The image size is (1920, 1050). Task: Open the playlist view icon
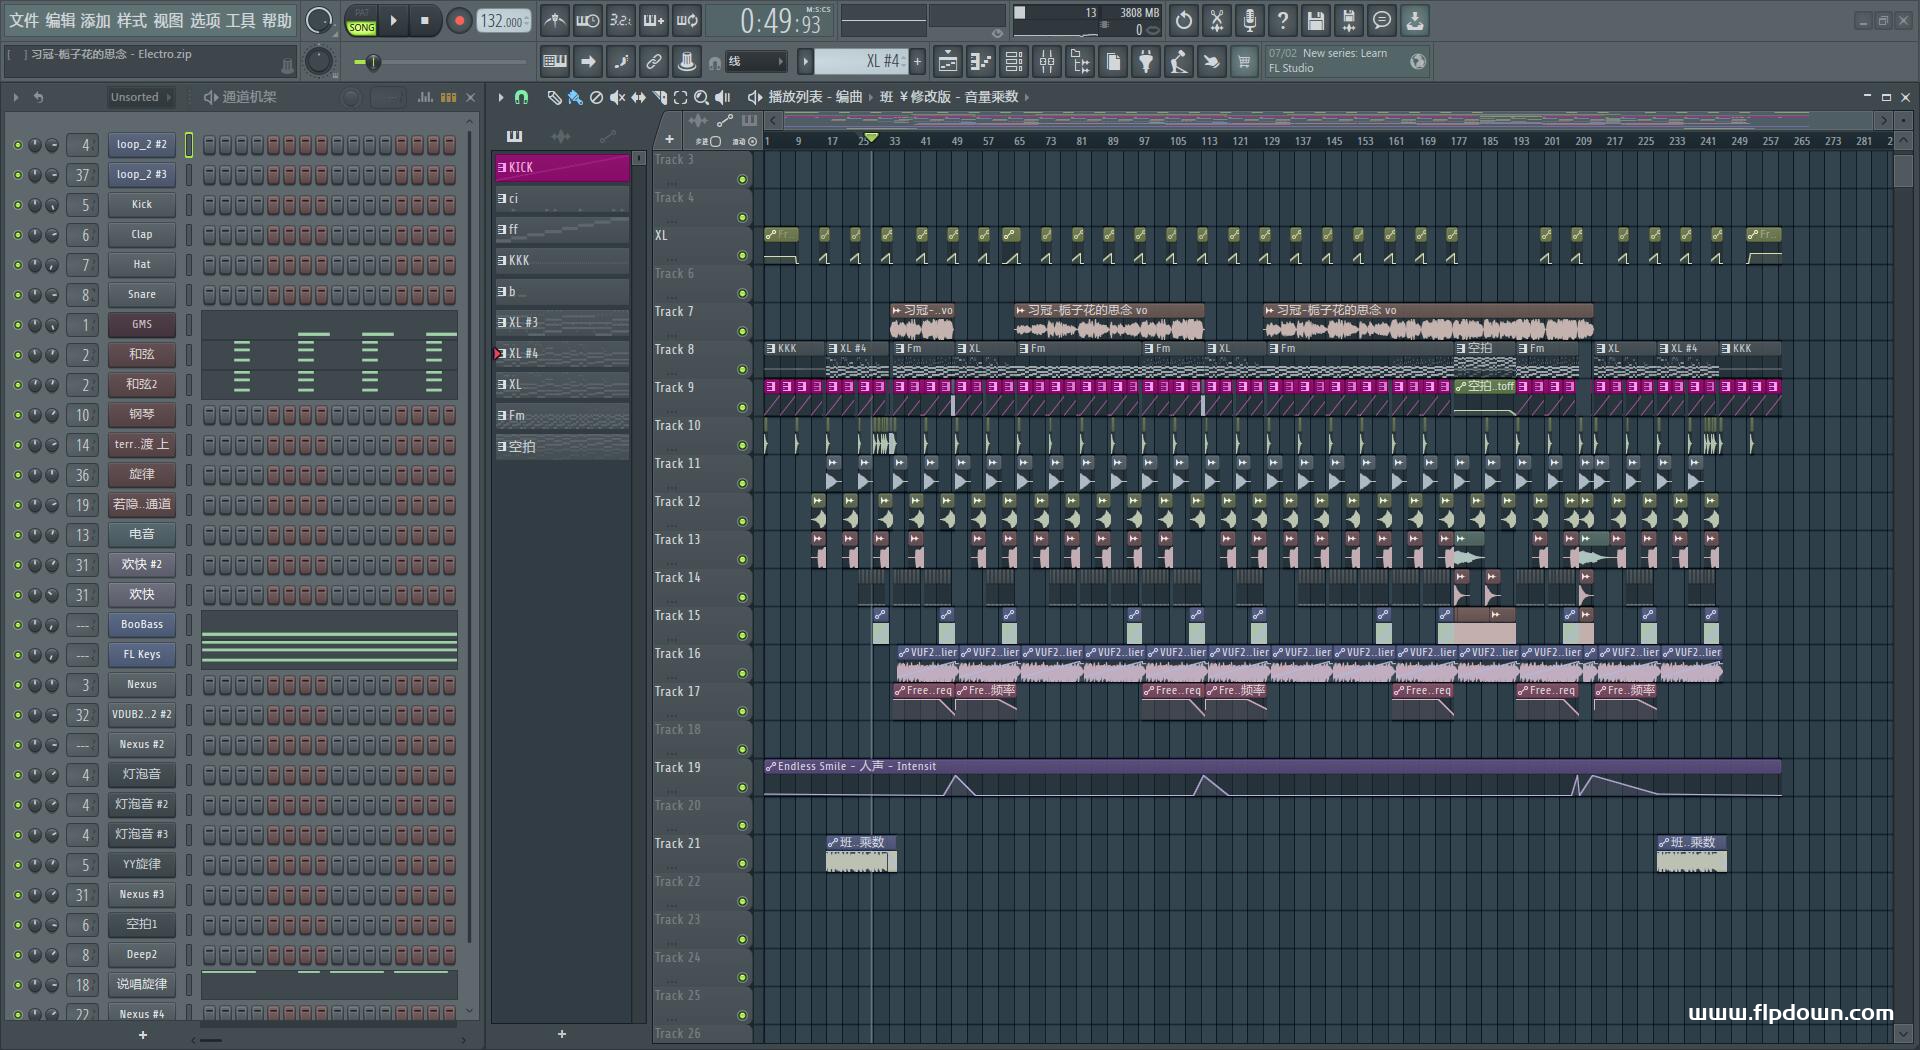[948, 62]
